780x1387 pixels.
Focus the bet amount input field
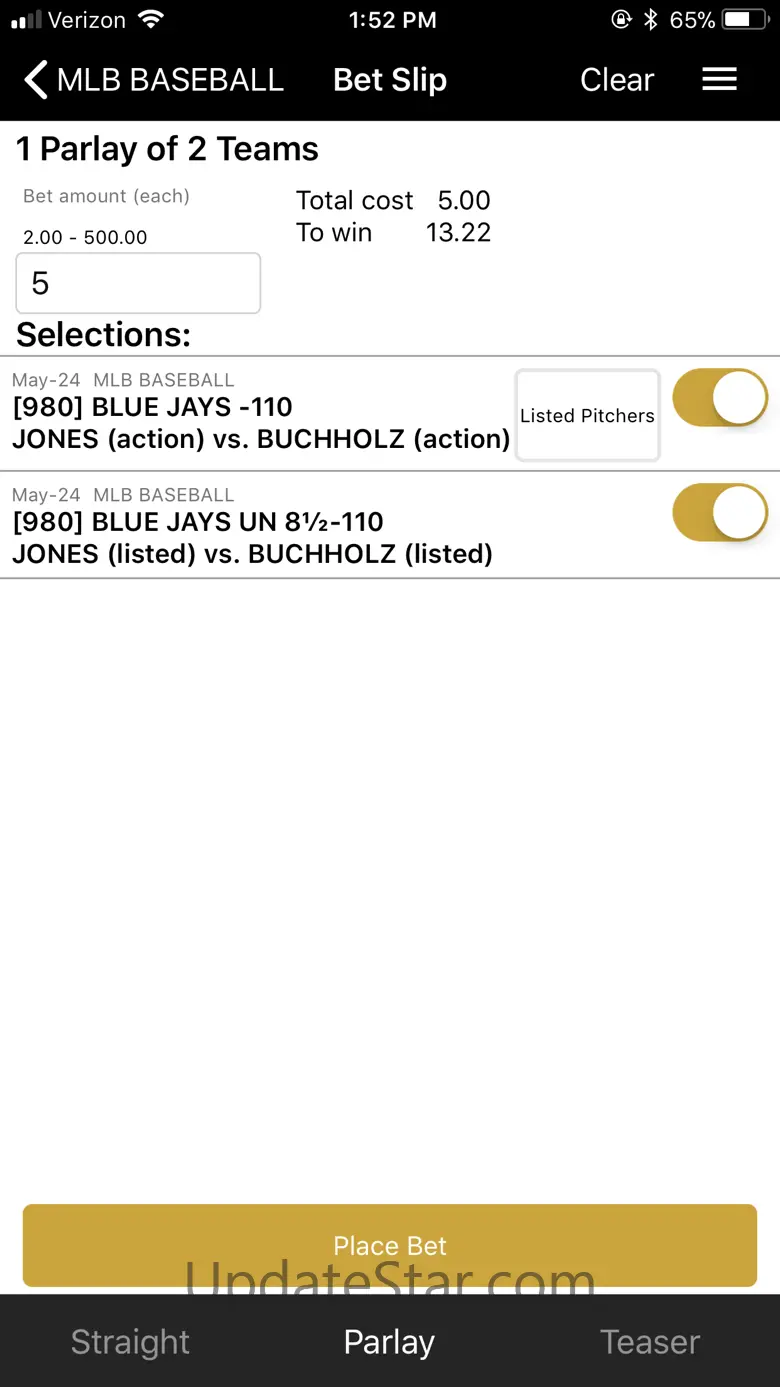point(138,284)
